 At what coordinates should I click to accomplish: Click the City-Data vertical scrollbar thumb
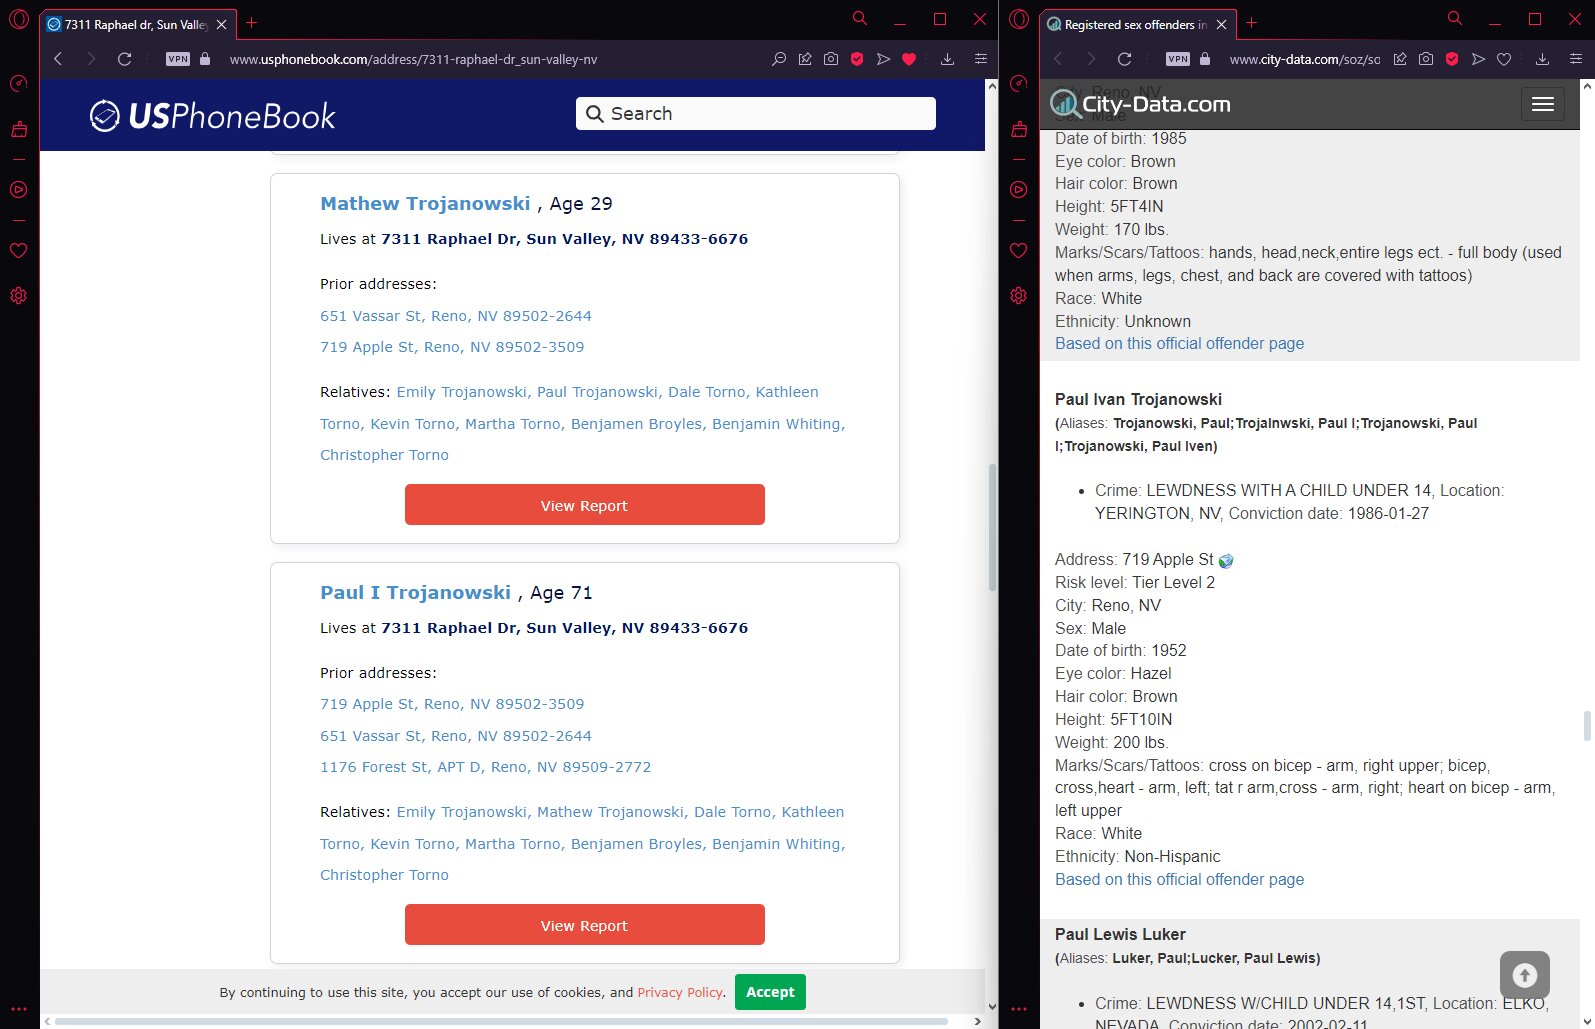coord(1587,726)
